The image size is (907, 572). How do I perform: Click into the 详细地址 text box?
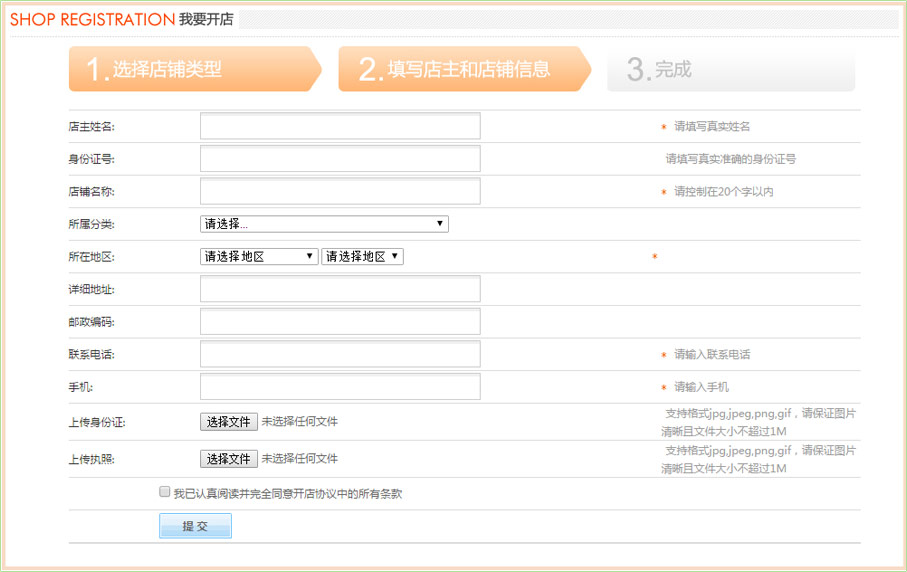click(x=340, y=289)
